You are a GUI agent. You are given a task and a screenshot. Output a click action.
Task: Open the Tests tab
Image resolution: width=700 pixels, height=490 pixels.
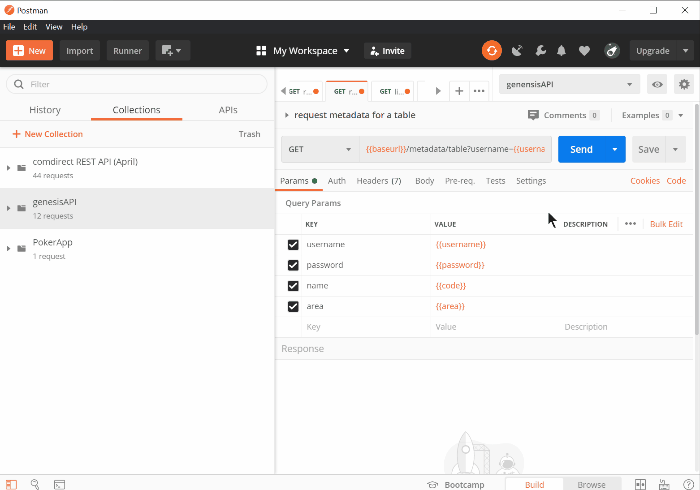point(495,181)
